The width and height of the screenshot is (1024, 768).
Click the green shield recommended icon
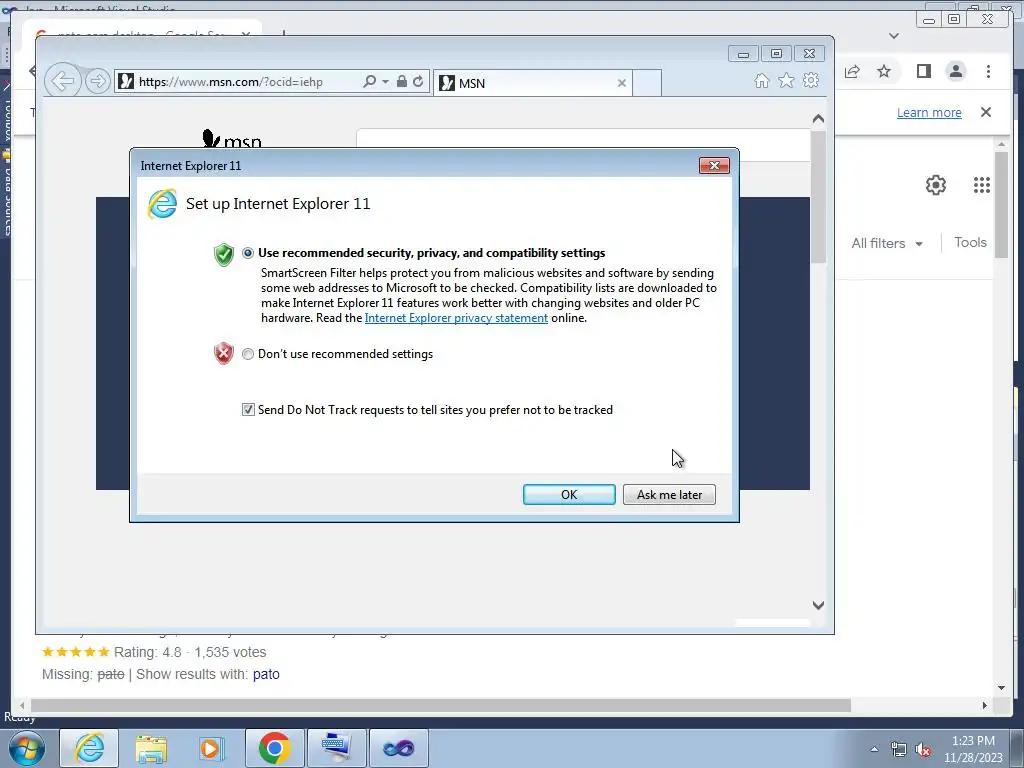[x=224, y=254]
